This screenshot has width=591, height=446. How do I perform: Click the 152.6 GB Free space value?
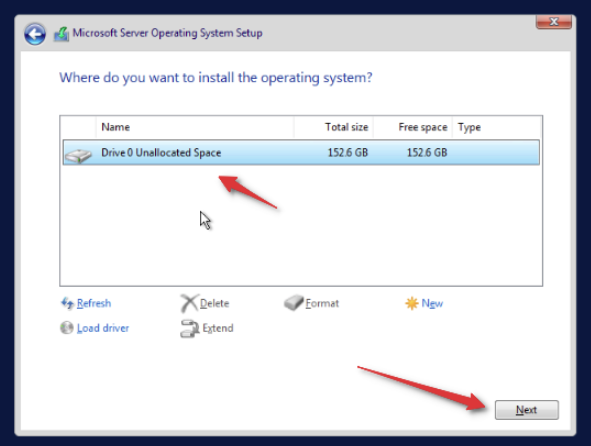pos(427,152)
